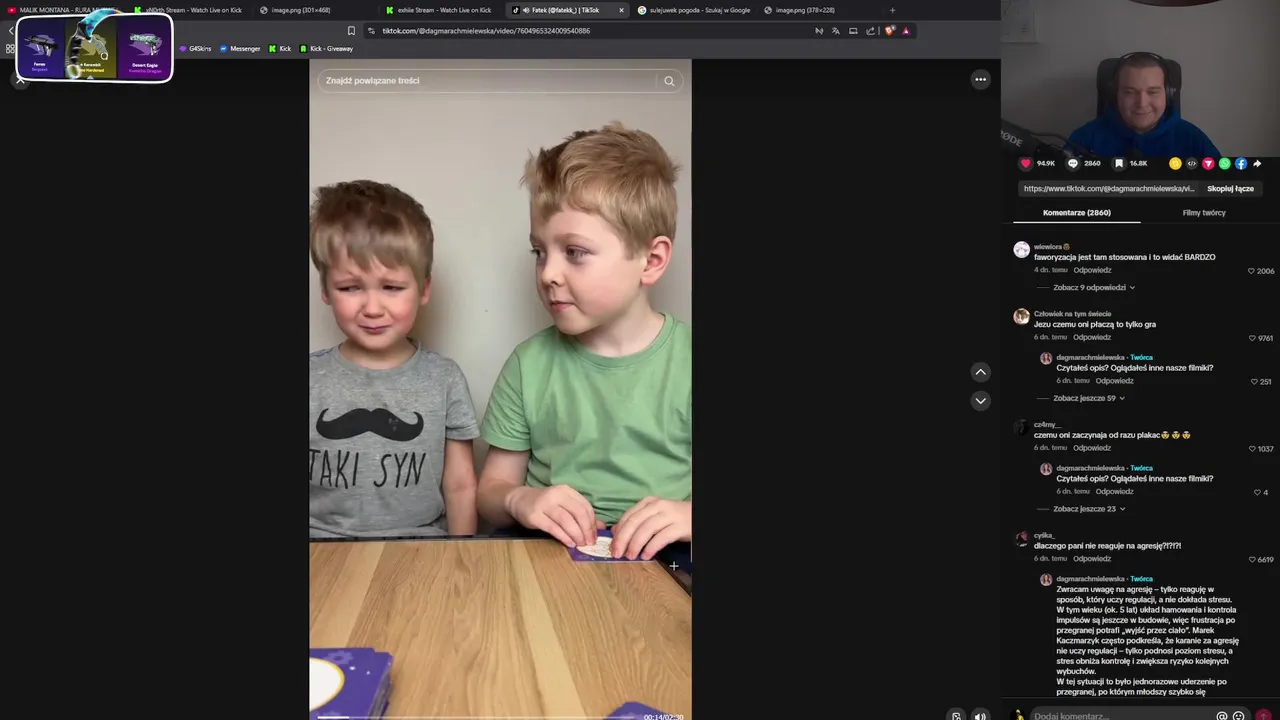Switch to Komentarze (2860) tab

pos(1076,213)
